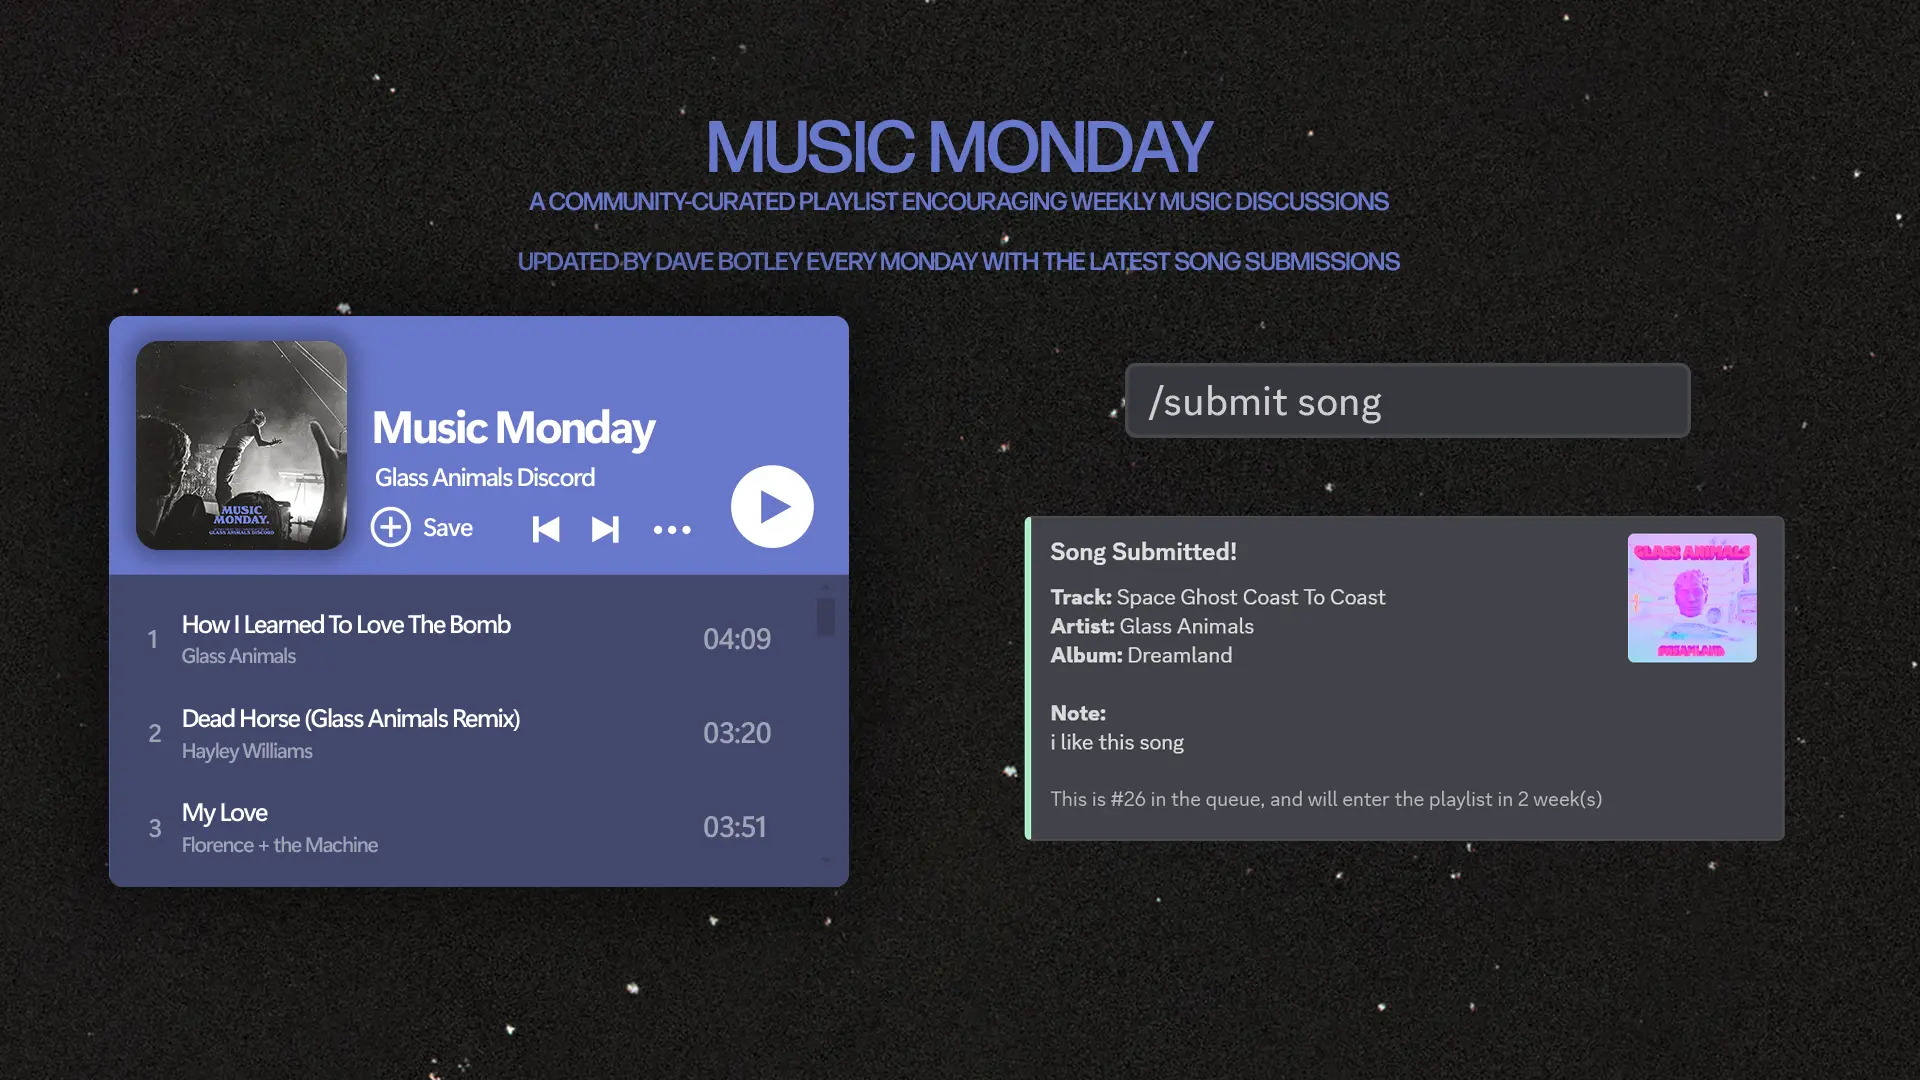
Task: Play the Music Monday playlist
Action: (x=772, y=507)
